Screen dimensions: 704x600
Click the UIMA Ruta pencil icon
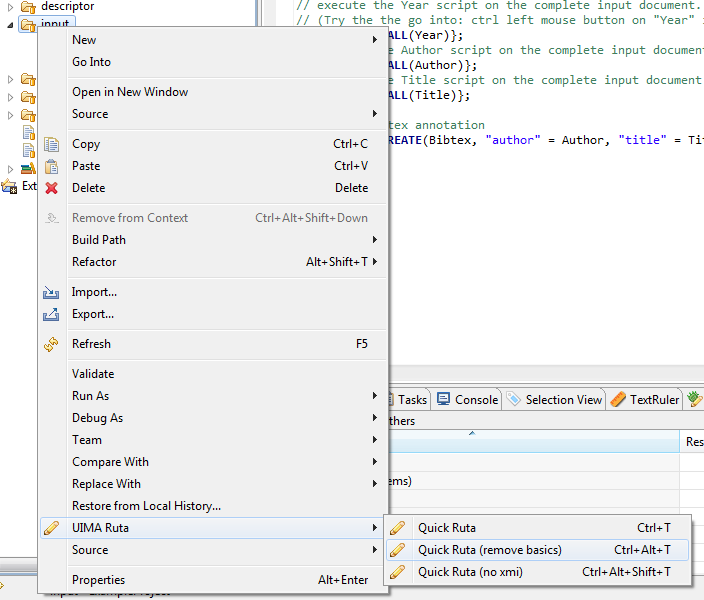51,528
